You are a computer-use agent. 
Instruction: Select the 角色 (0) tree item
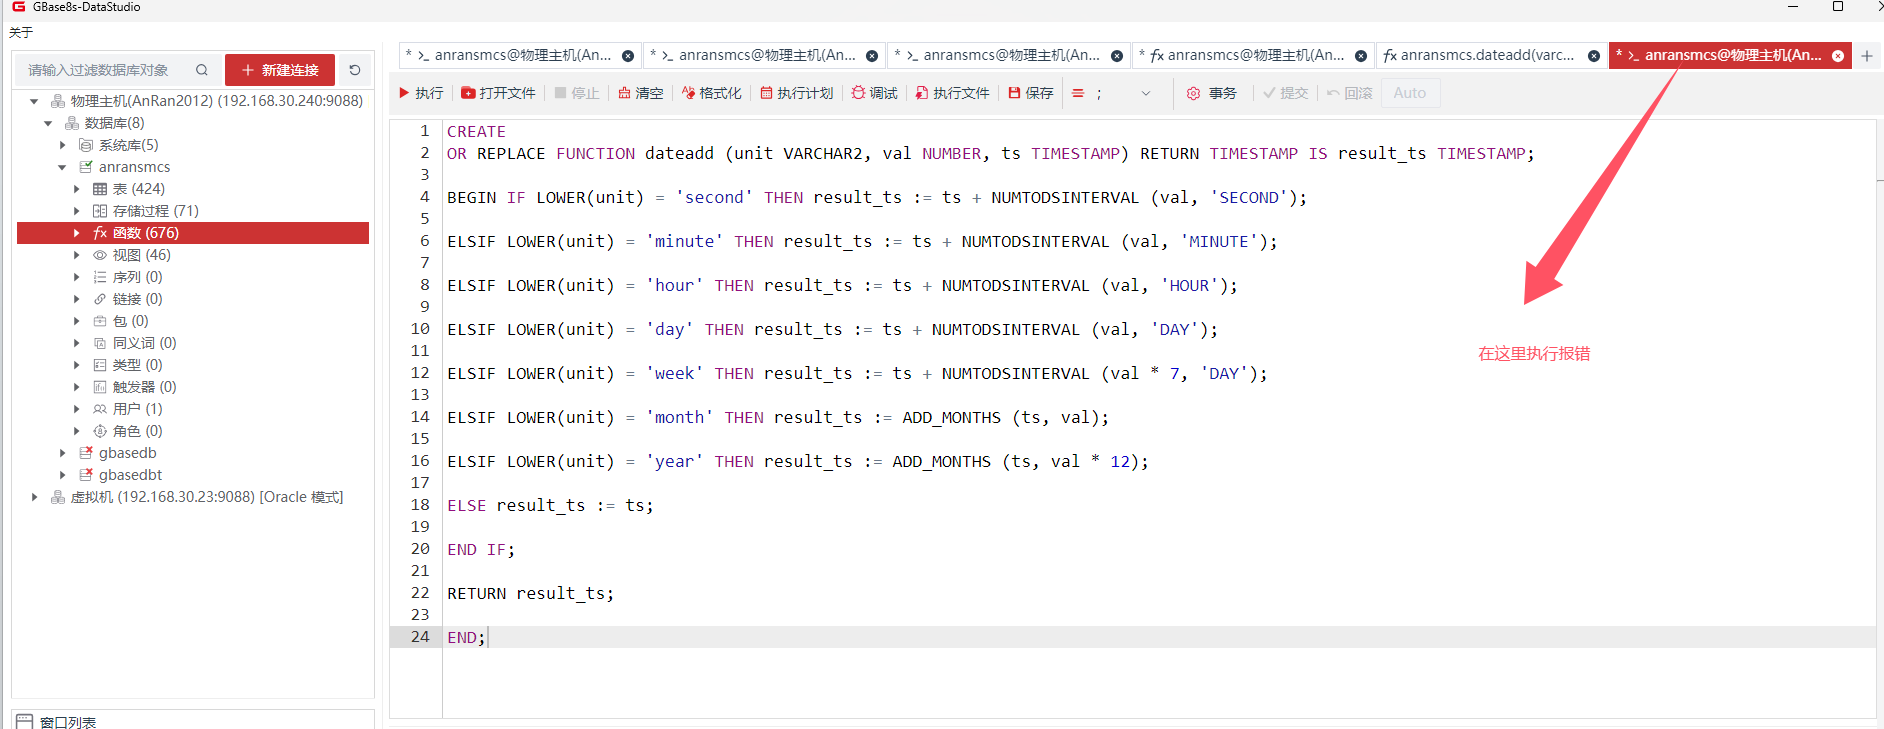[137, 431]
